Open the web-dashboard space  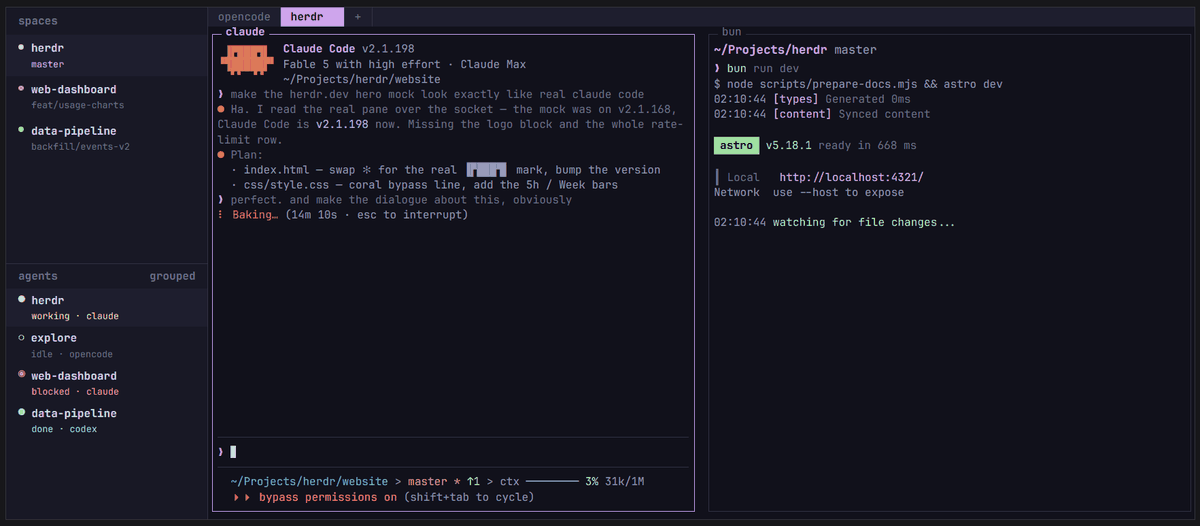(x=105, y=96)
